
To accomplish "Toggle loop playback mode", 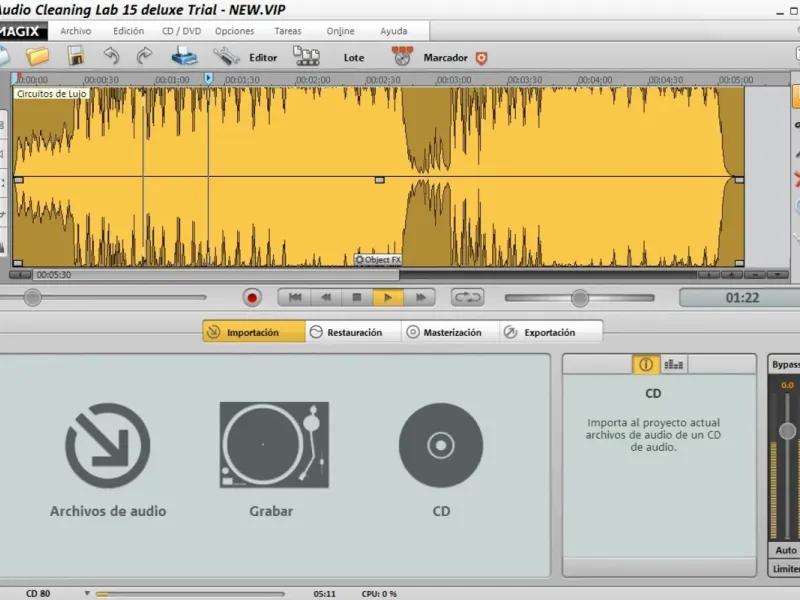I will tap(467, 297).
